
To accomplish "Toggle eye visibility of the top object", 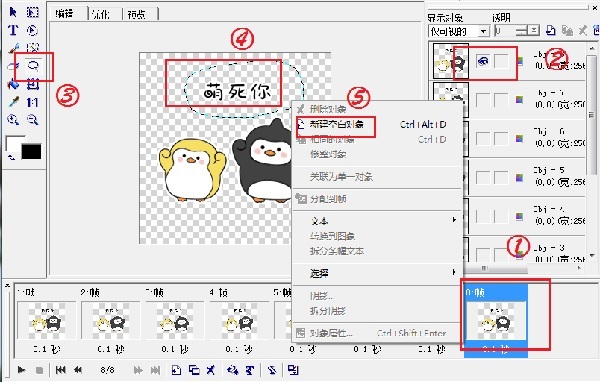I will click(x=483, y=60).
